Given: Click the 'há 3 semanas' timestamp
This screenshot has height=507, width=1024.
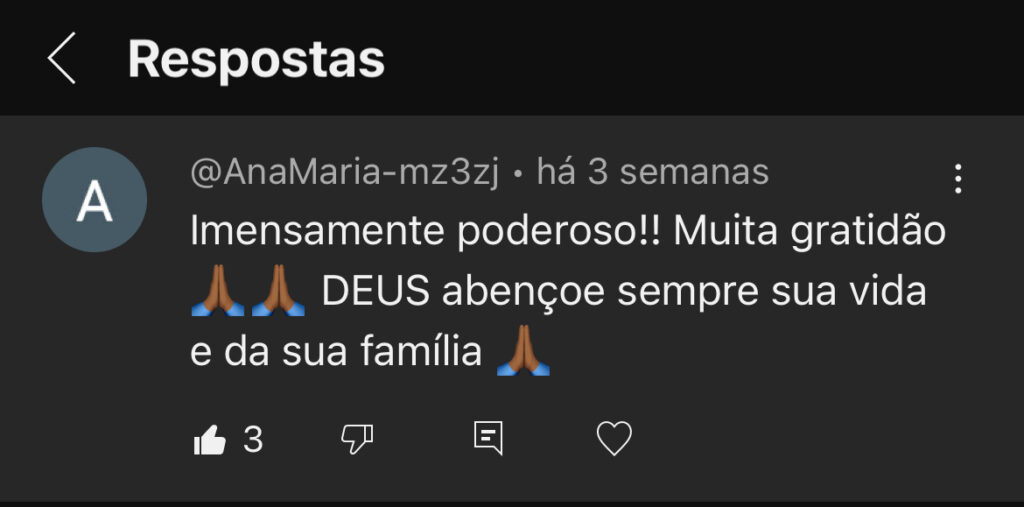Looking at the screenshot, I should coord(653,173).
